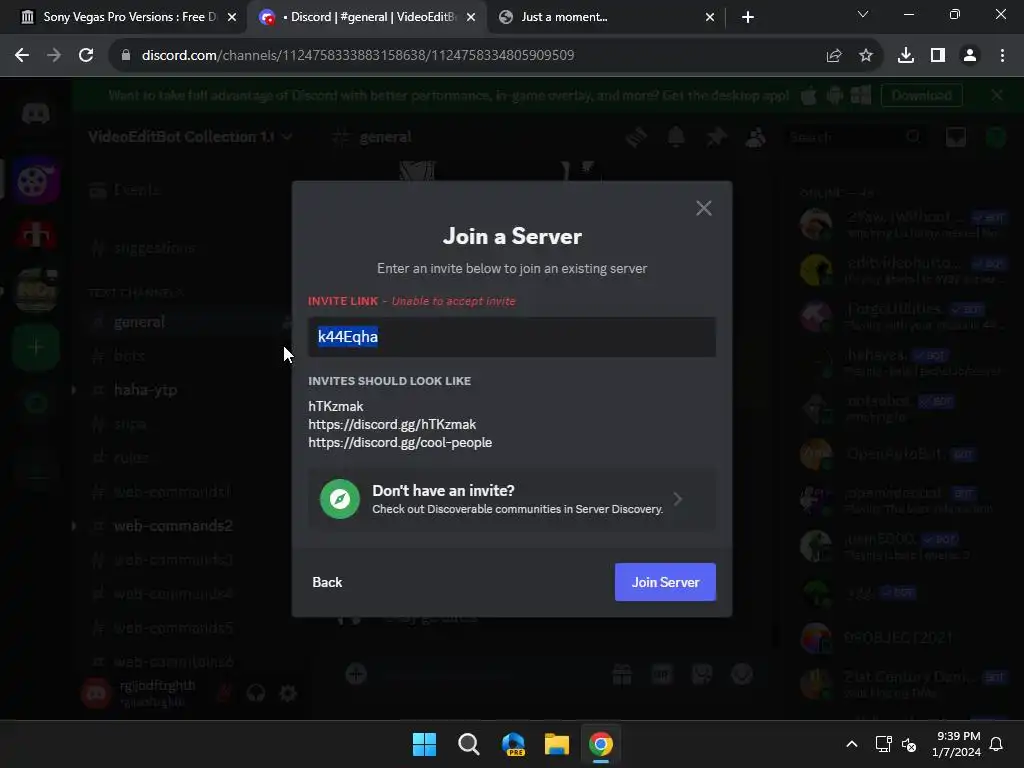This screenshot has width=1024, height=768.
Task: Open Chrome three-dot menu
Action: (1002, 56)
